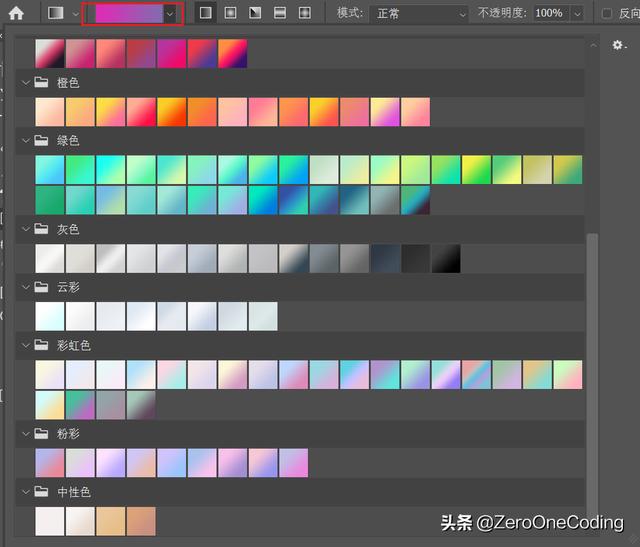Enable the 反向 (Reverse) checkbox
The height and width of the screenshot is (547, 640).
click(608, 13)
